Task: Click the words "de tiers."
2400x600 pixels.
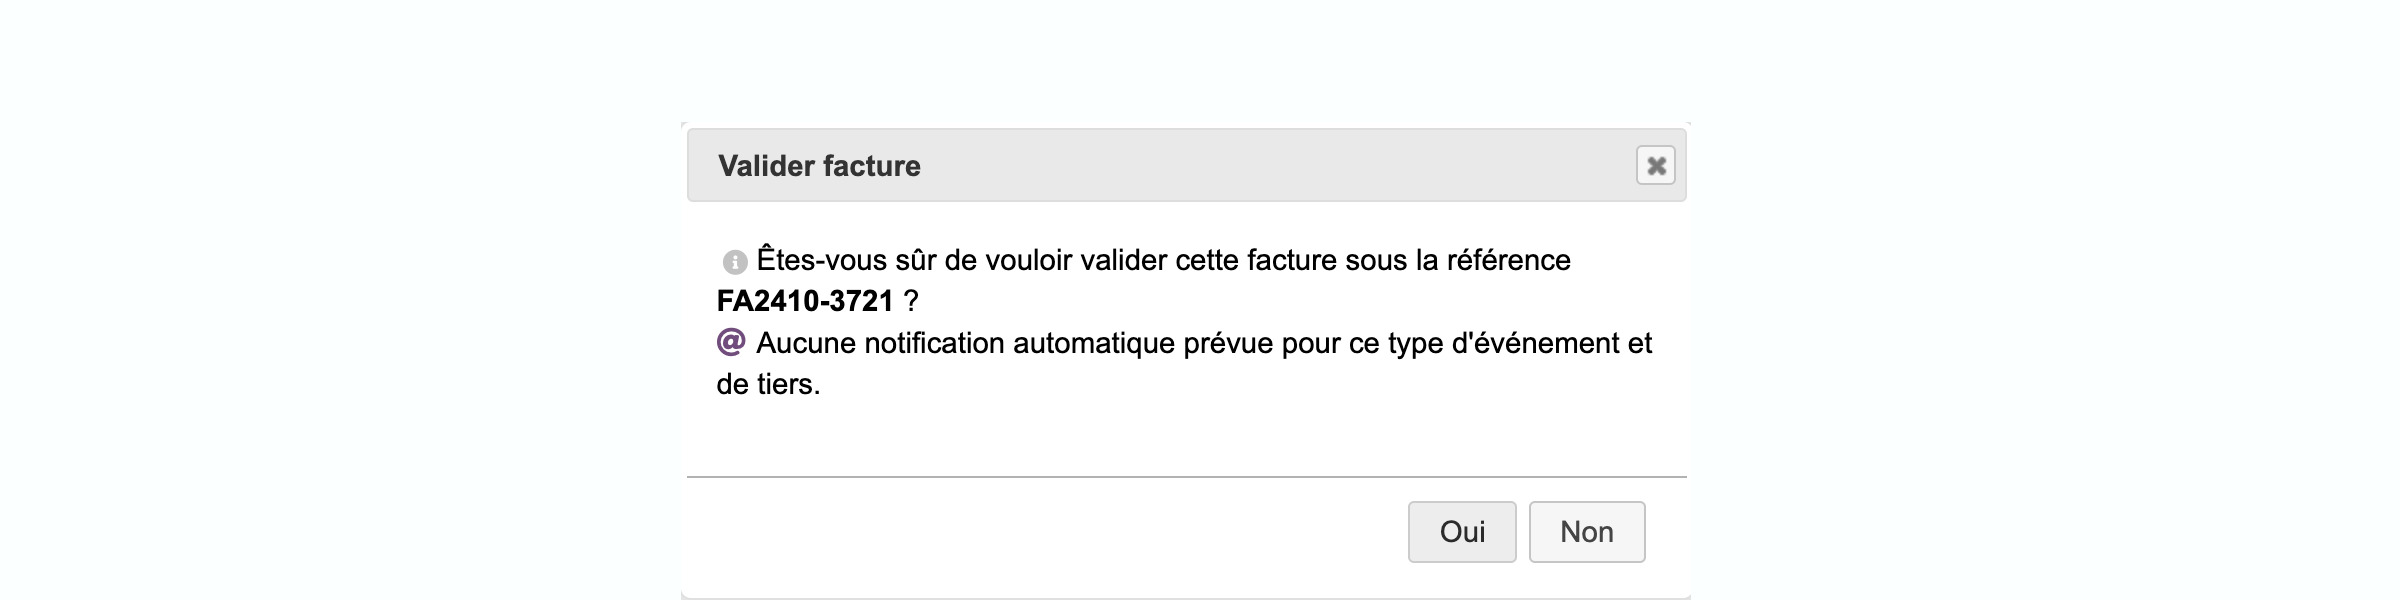Action: coord(768,384)
